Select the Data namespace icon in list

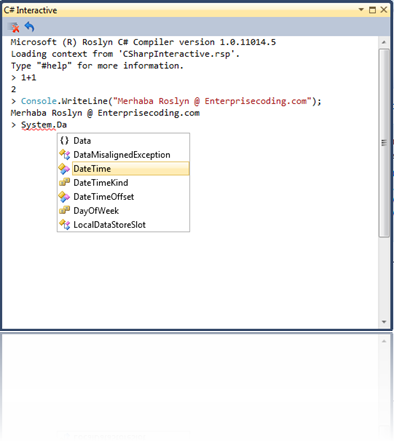click(x=64, y=141)
